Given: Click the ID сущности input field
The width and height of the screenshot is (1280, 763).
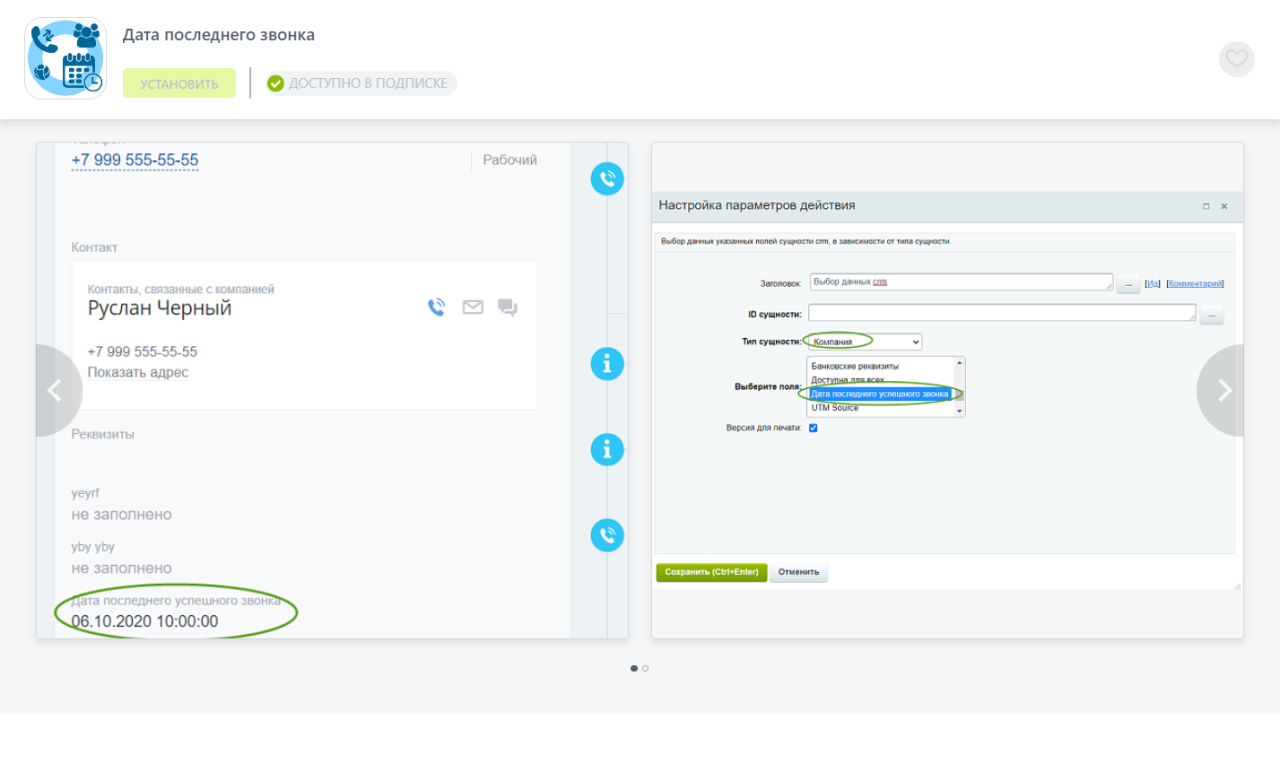Looking at the screenshot, I should coord(1002,313).
